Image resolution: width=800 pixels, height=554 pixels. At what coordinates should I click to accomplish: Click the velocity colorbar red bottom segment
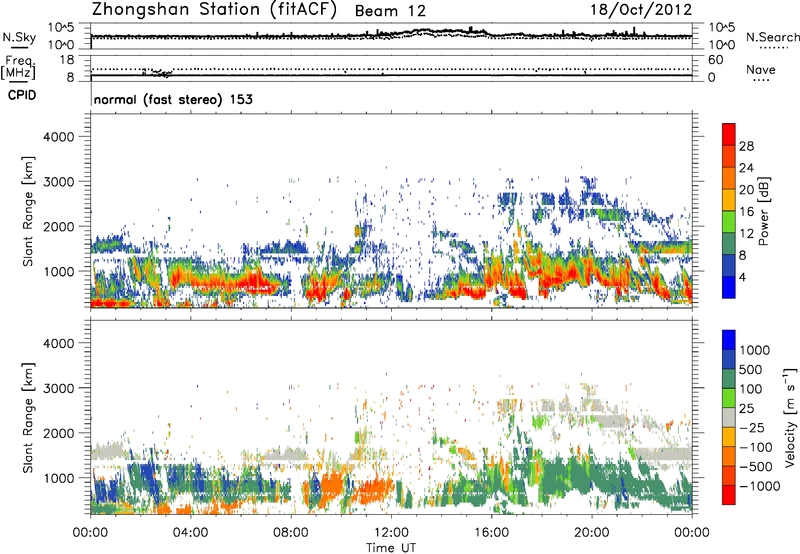[x=729, y=495]
